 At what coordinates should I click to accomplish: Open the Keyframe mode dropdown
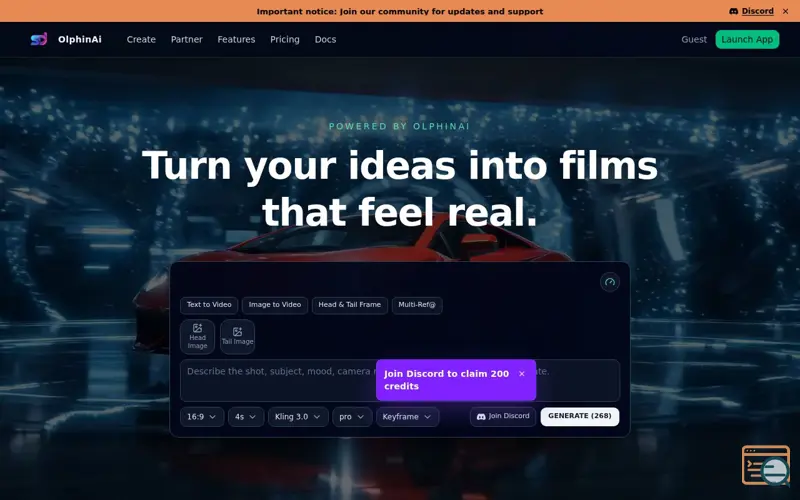click(407, 417)
